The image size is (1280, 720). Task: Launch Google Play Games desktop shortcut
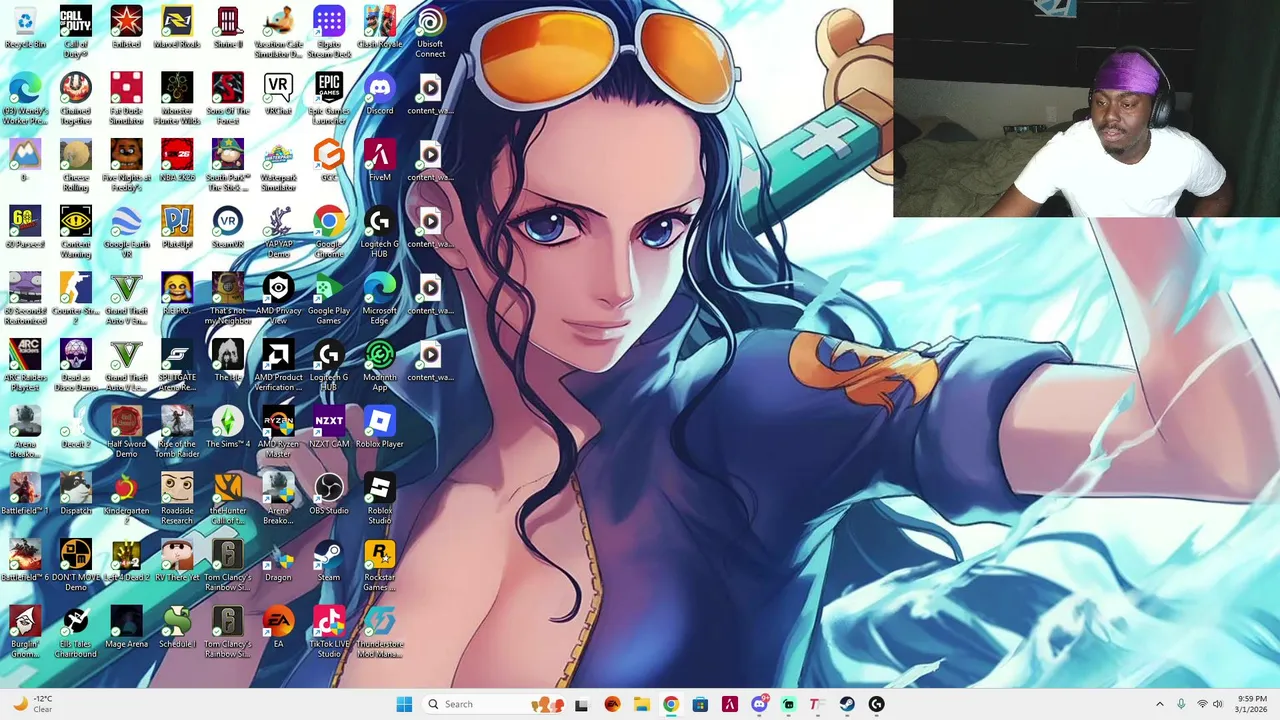tap(329, 299)
